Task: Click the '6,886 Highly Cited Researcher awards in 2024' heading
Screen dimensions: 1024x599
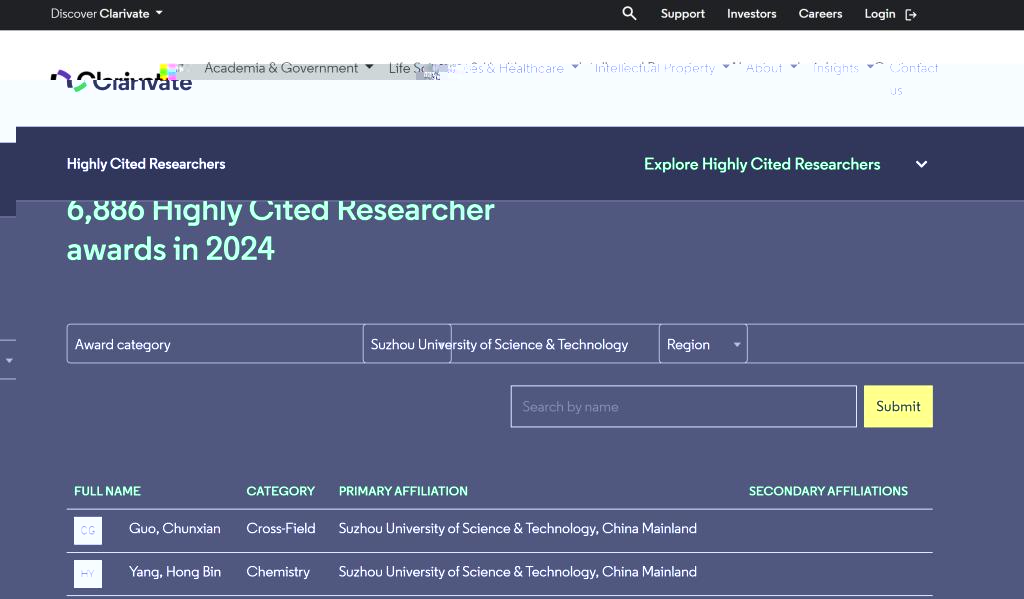Action: coord(281,230)
